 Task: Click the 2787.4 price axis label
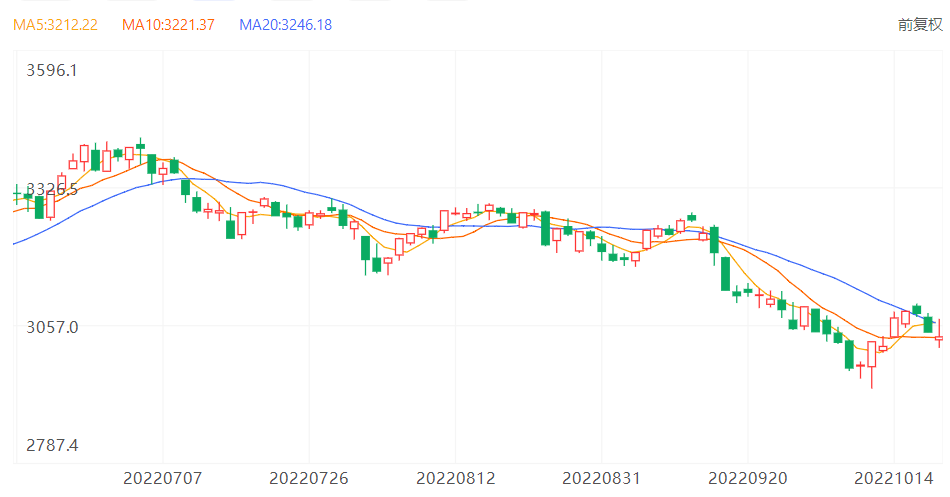(x=52, y=445)
